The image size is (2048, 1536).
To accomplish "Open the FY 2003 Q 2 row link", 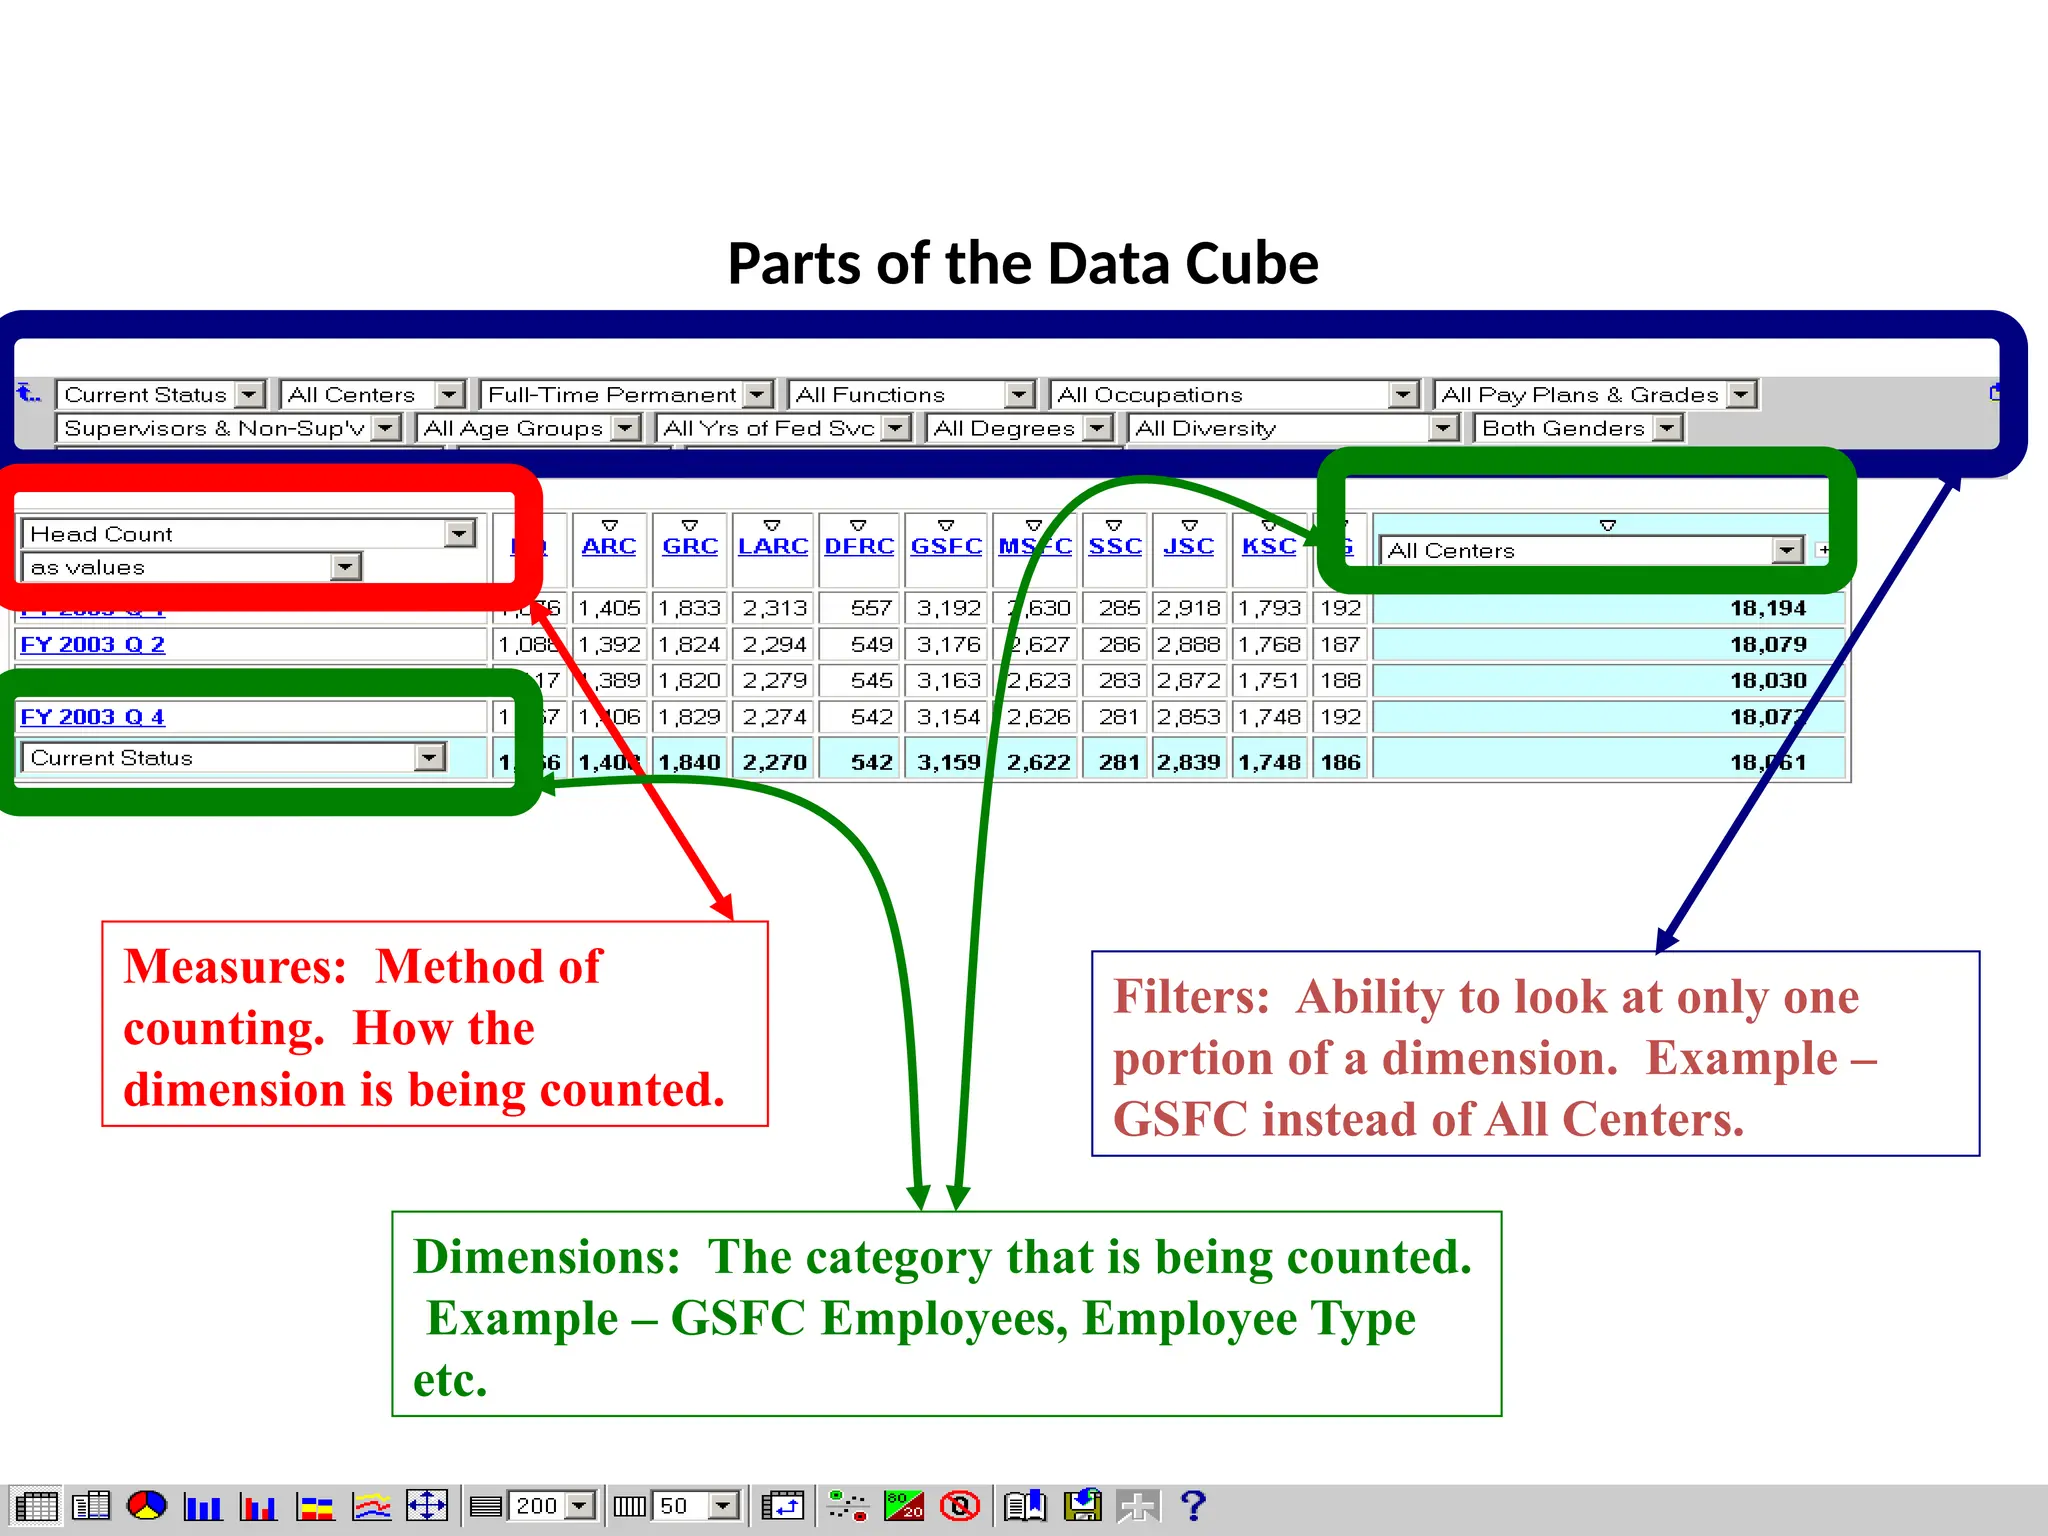I will (93, 644).
